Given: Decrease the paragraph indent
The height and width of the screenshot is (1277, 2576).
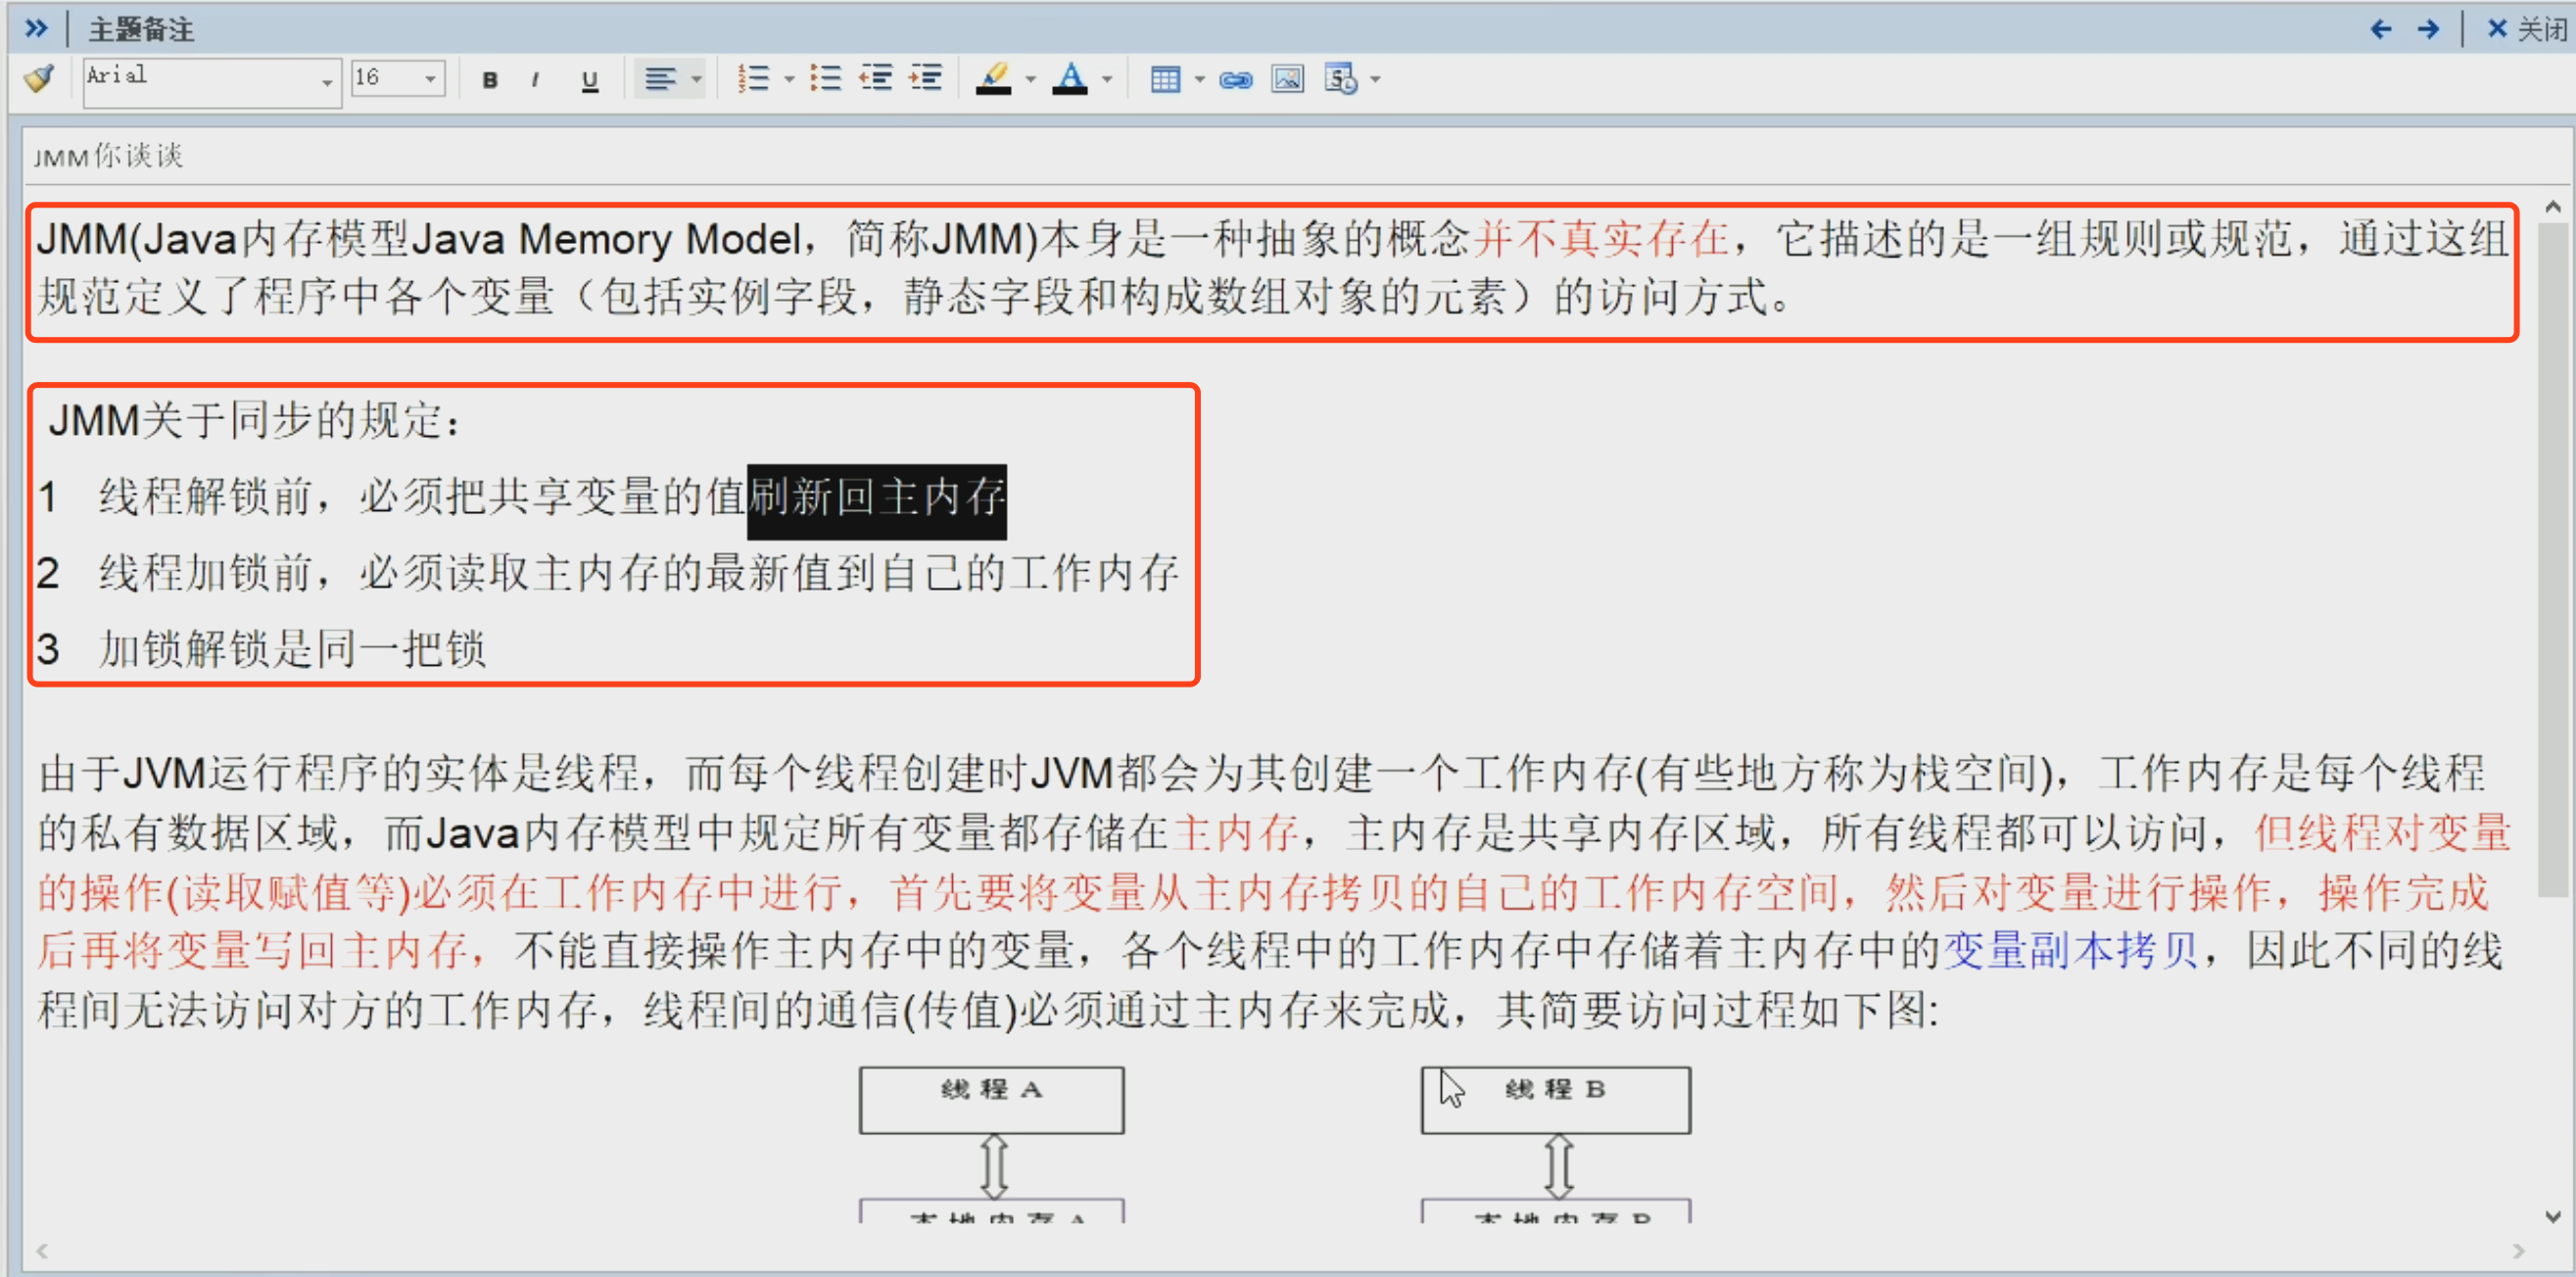Looking at the screenshot, I should (876, 78).
